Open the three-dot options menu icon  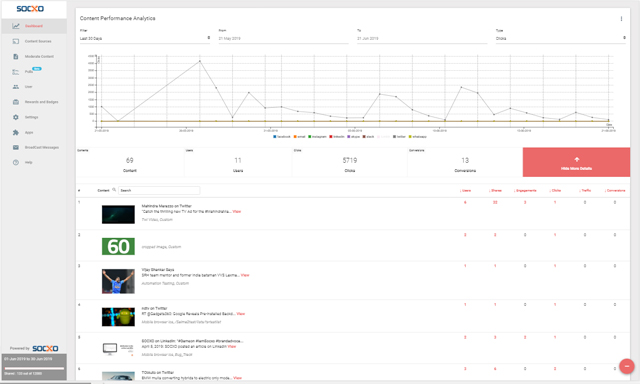(x=621, y=19)
